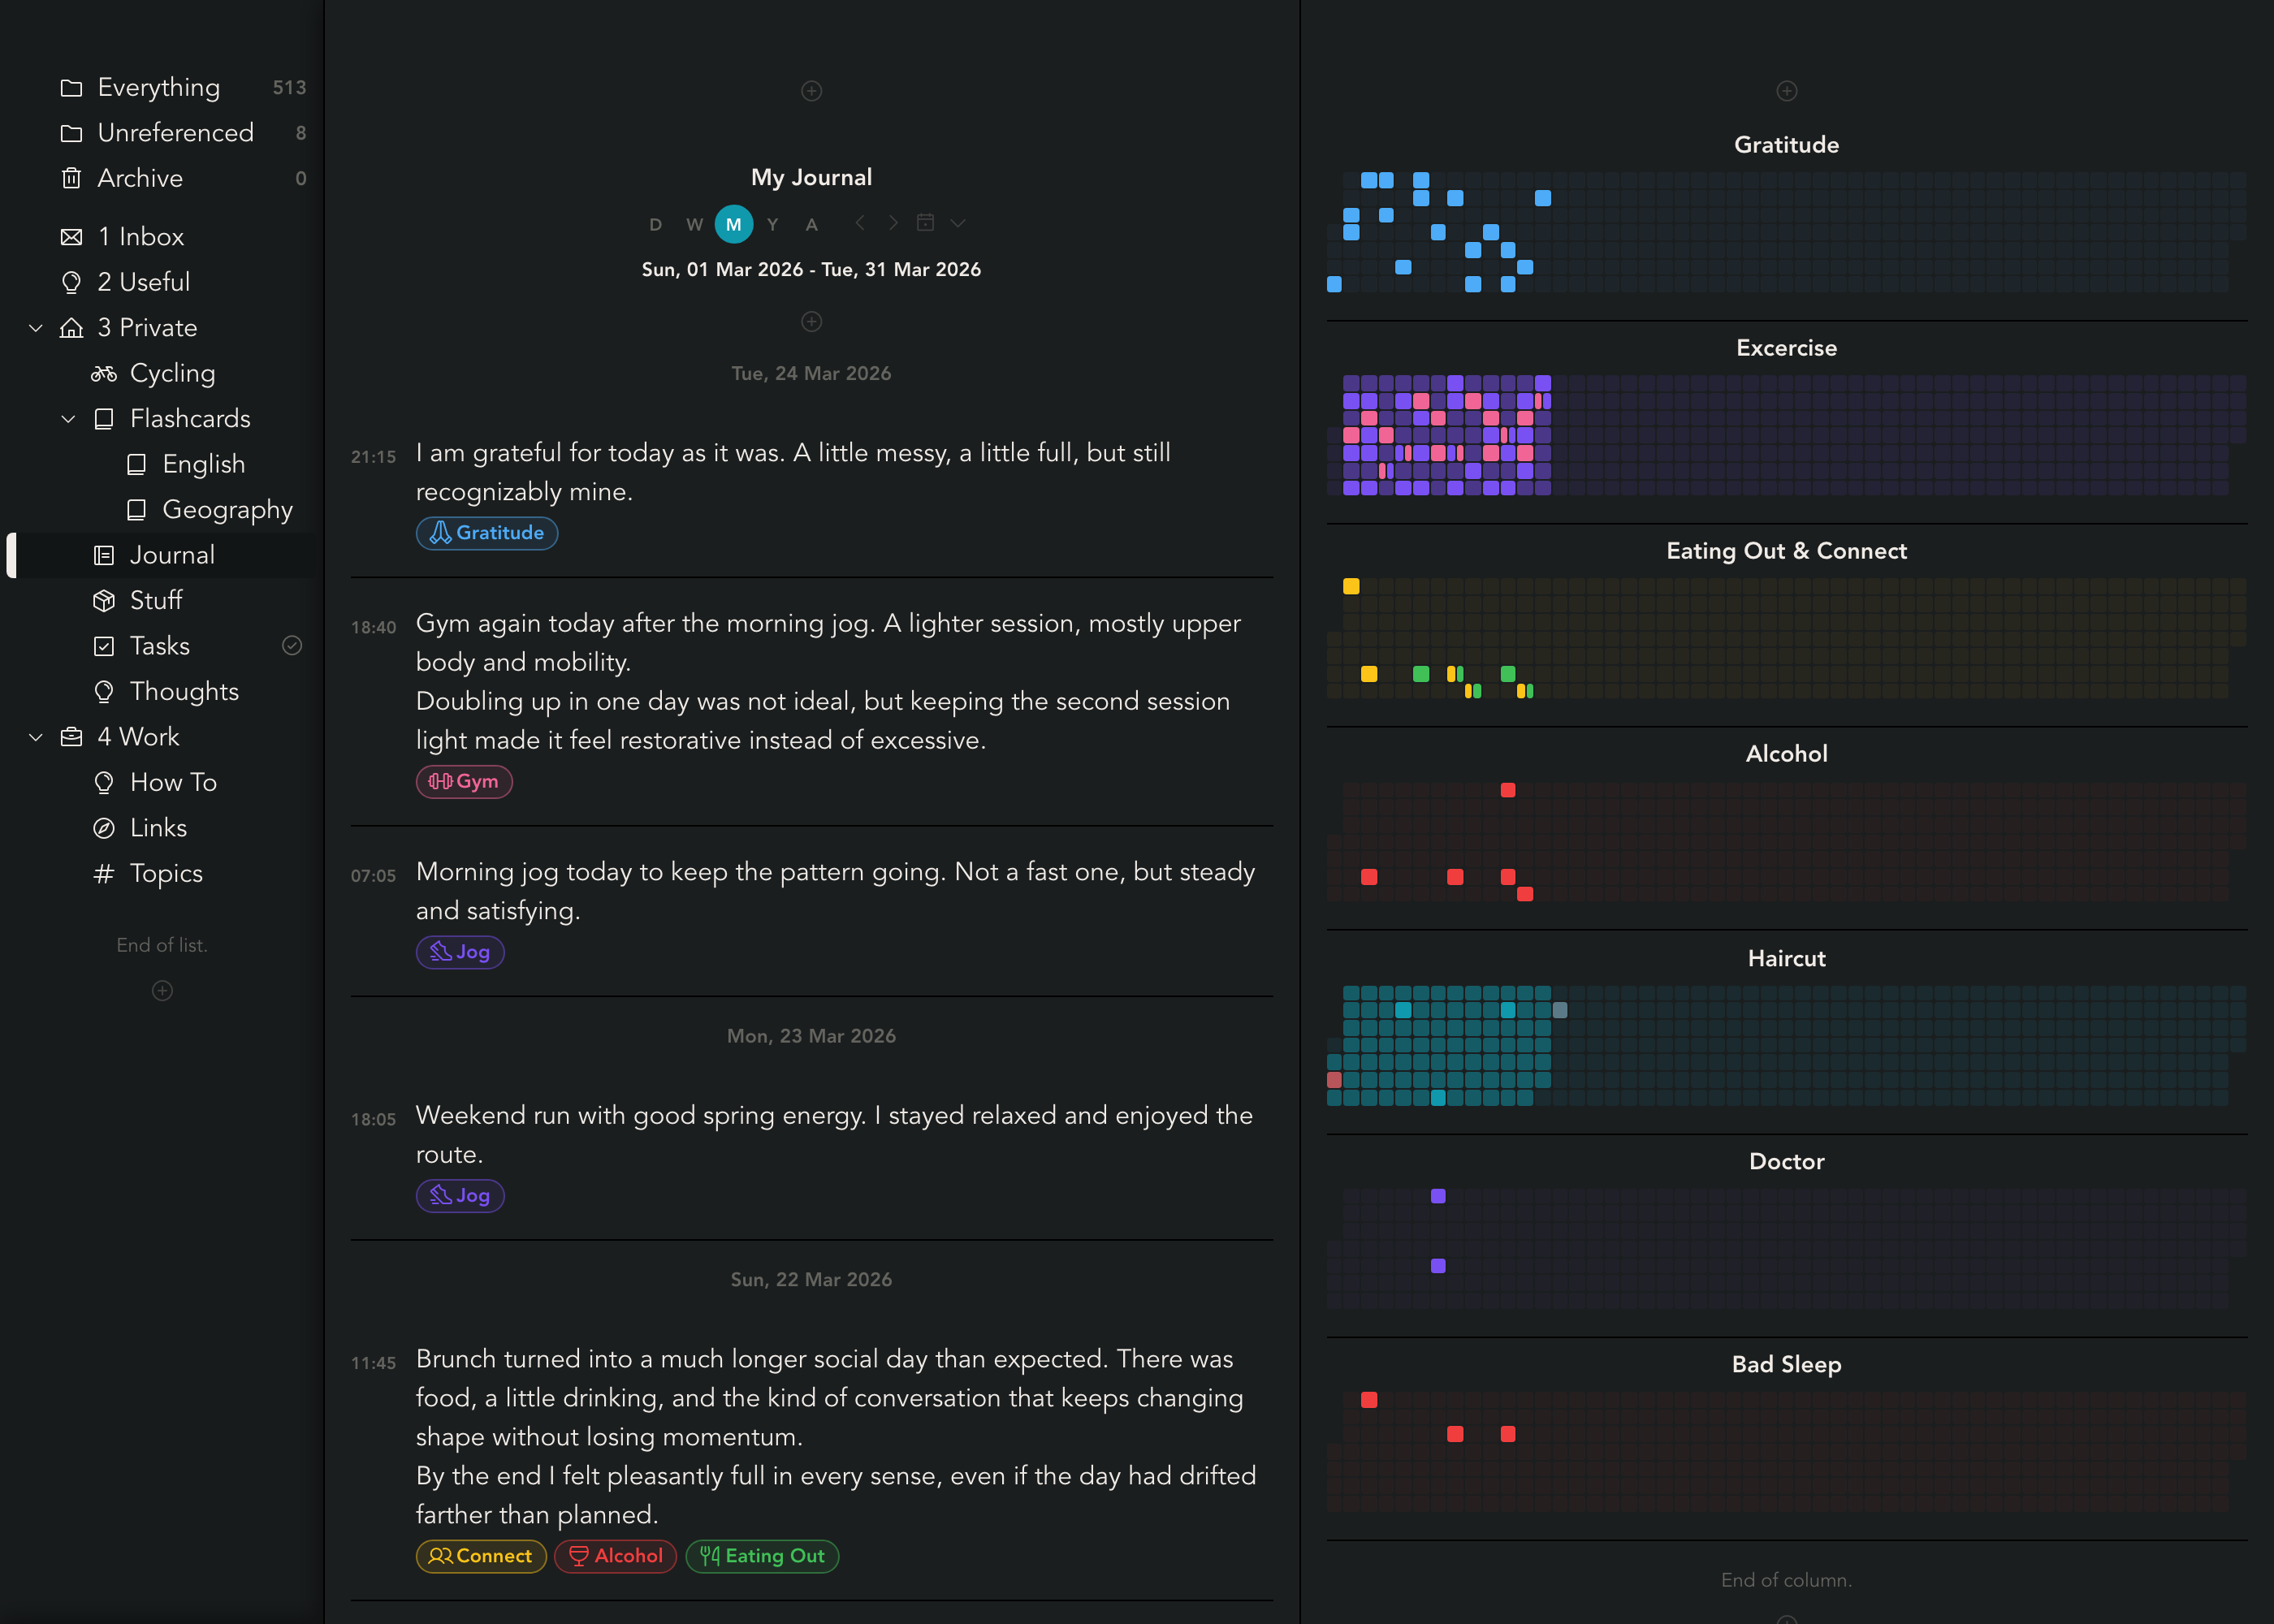This screenshot has height=1624, width=2274.
Task: Collapse the Flashcards folder
Action: point(69,419)
